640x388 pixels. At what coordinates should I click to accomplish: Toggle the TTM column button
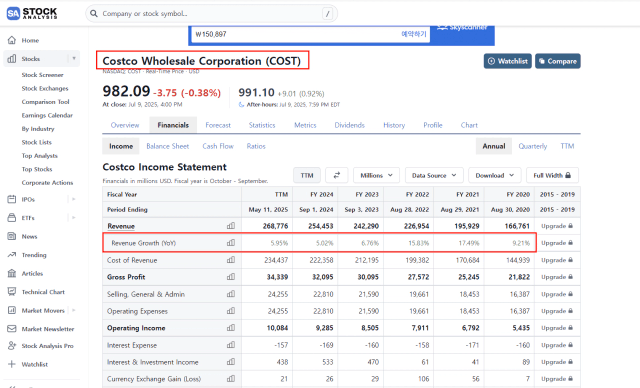307,175
